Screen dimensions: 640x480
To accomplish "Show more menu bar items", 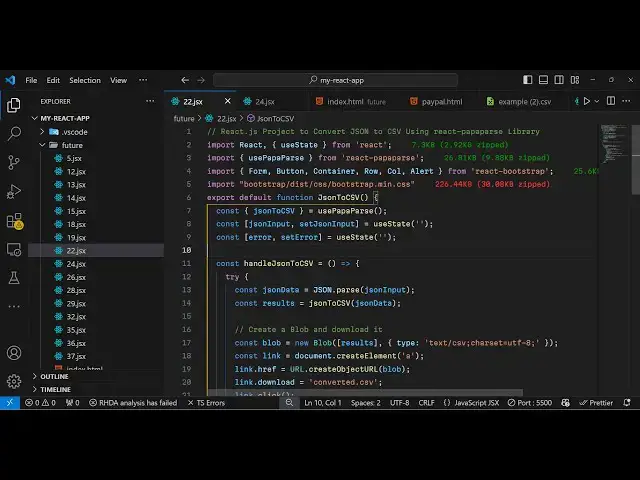I will click(143, 80).
